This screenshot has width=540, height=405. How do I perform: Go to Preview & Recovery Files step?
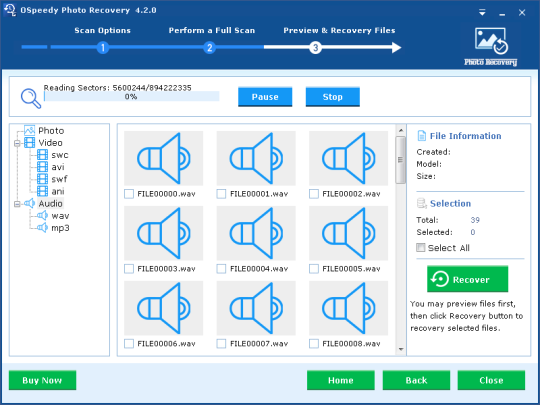click(339, 30)
